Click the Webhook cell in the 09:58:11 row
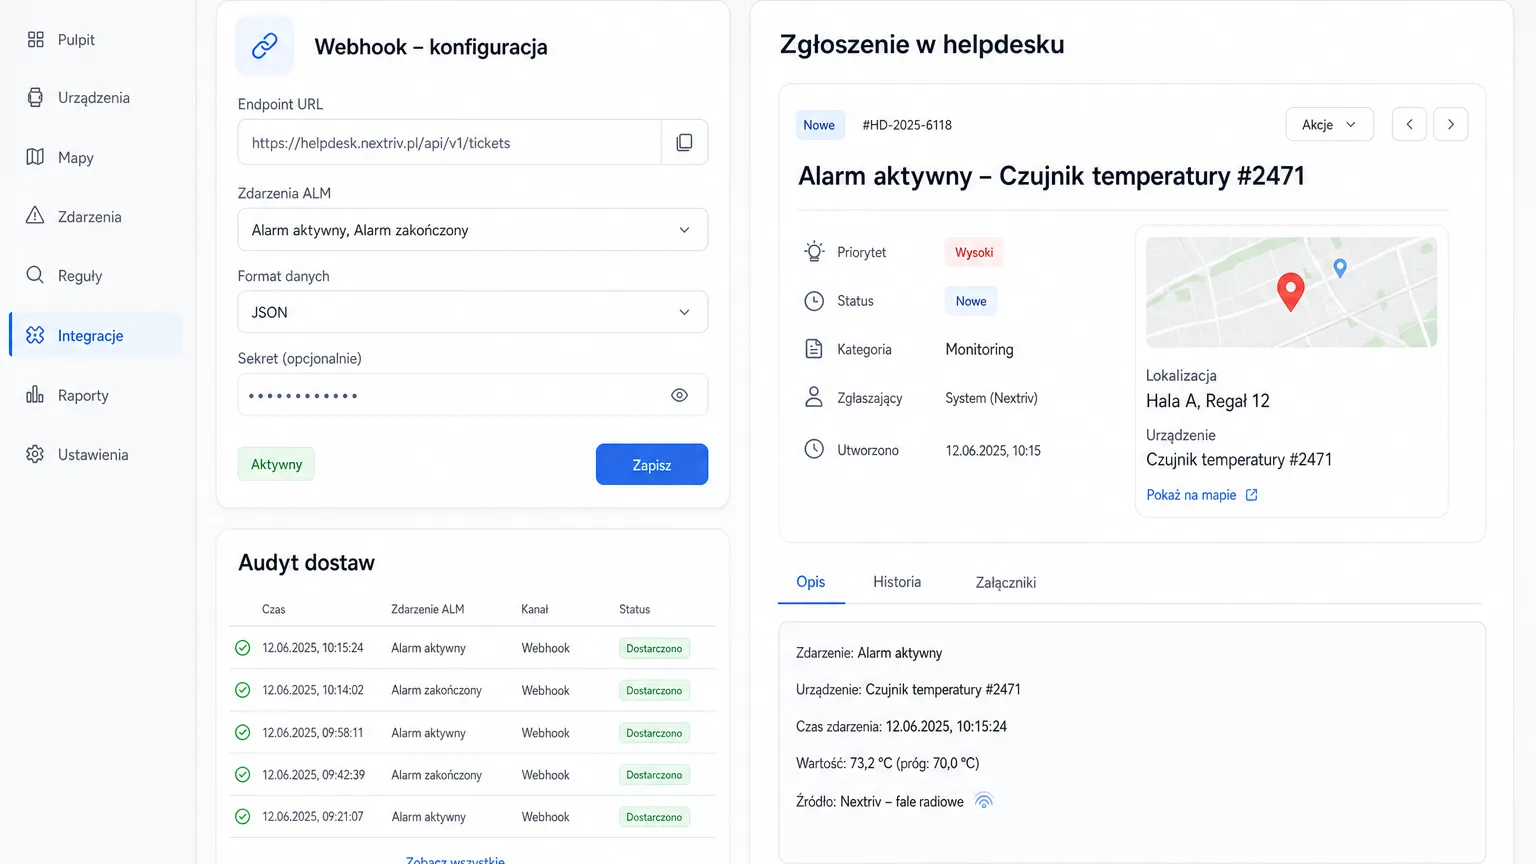 coord(545,733)
